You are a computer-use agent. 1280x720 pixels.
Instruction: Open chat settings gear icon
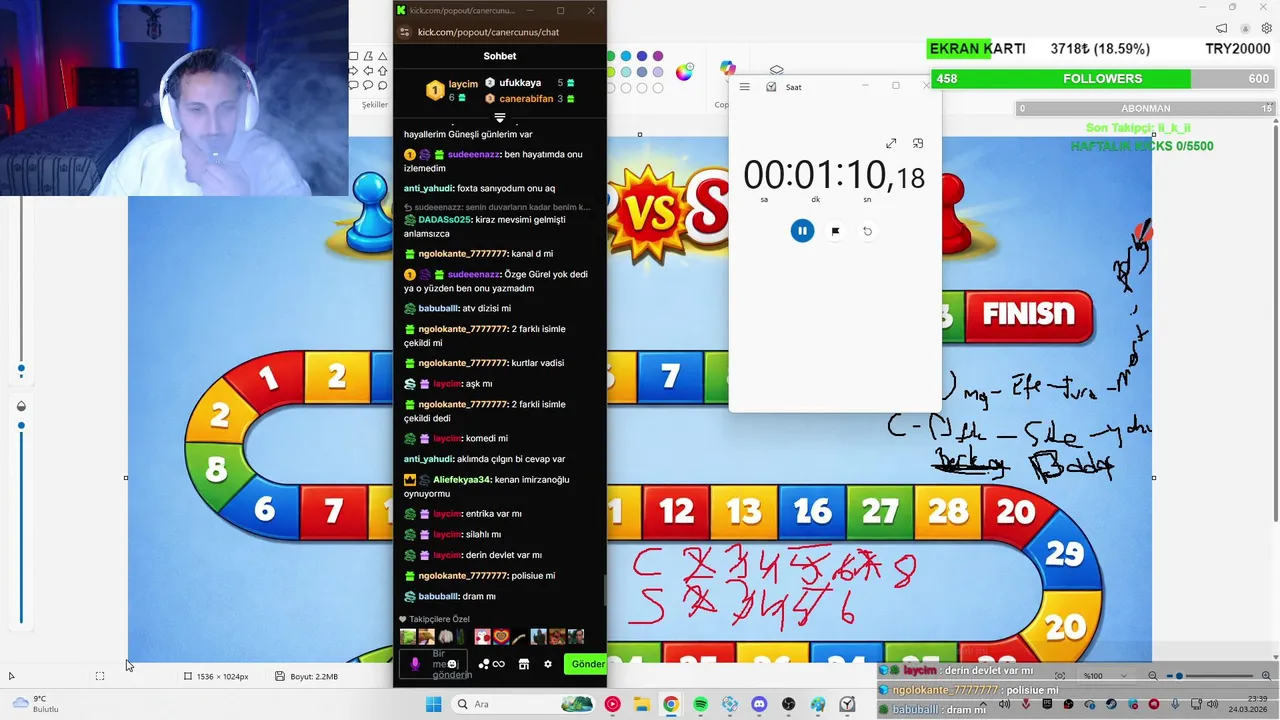[x=547, y=664]
